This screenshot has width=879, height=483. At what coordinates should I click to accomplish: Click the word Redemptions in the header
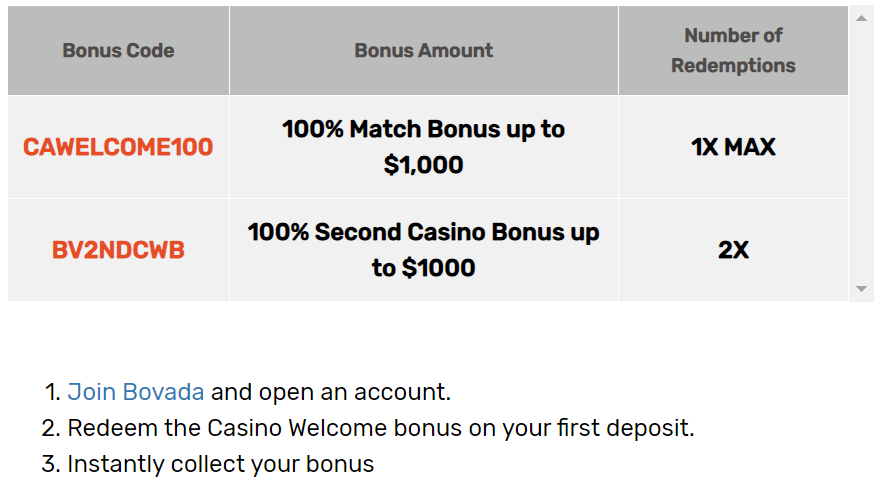(733, 66)
